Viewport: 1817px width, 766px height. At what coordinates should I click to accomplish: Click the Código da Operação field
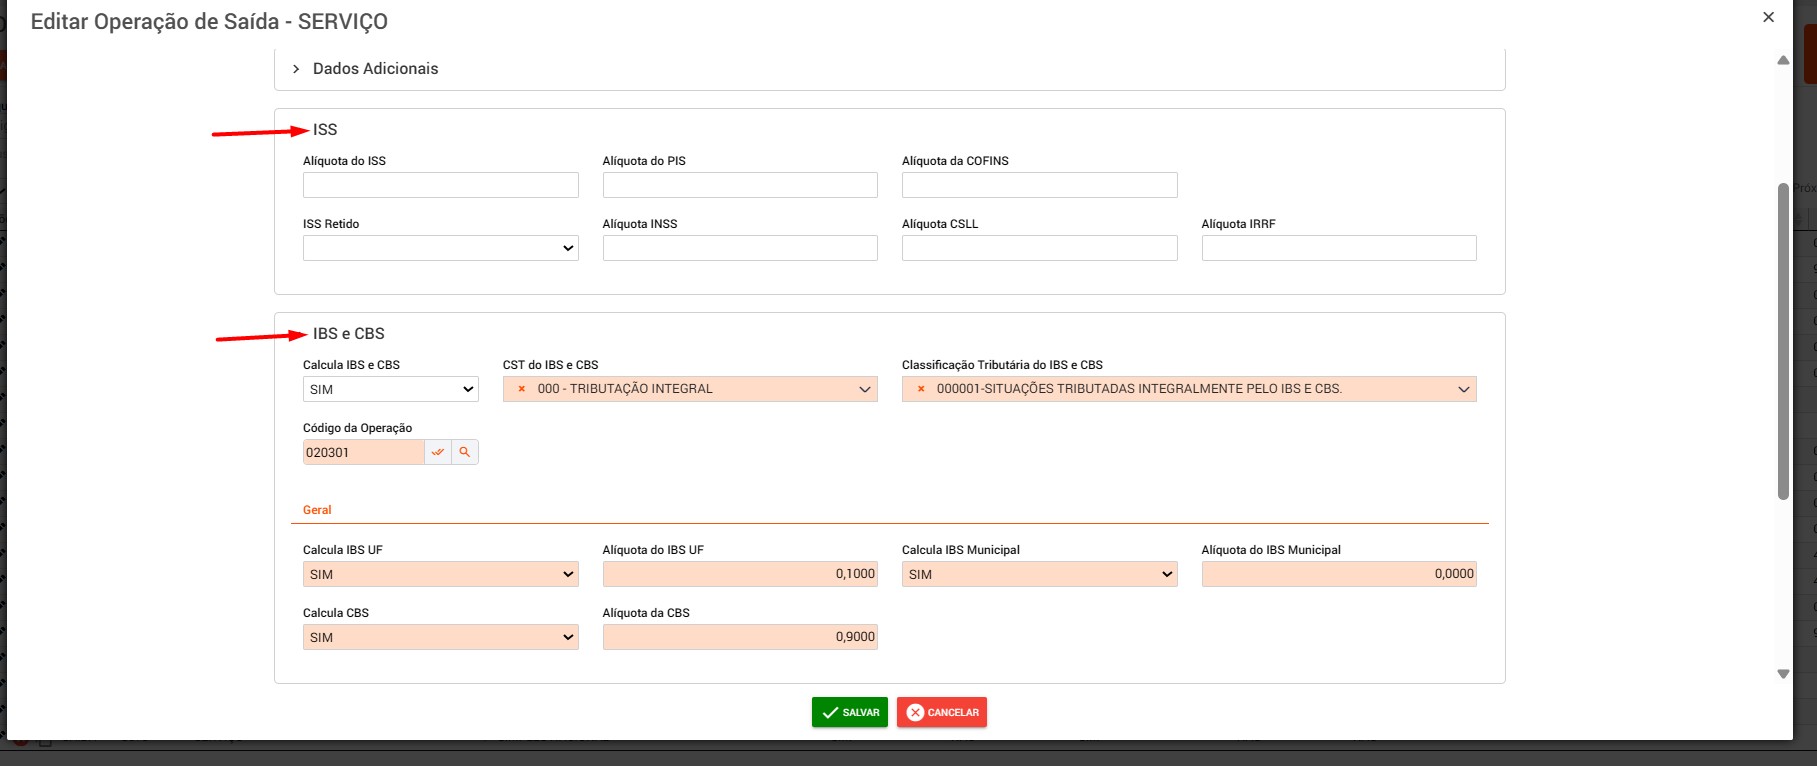pos(364,452)
